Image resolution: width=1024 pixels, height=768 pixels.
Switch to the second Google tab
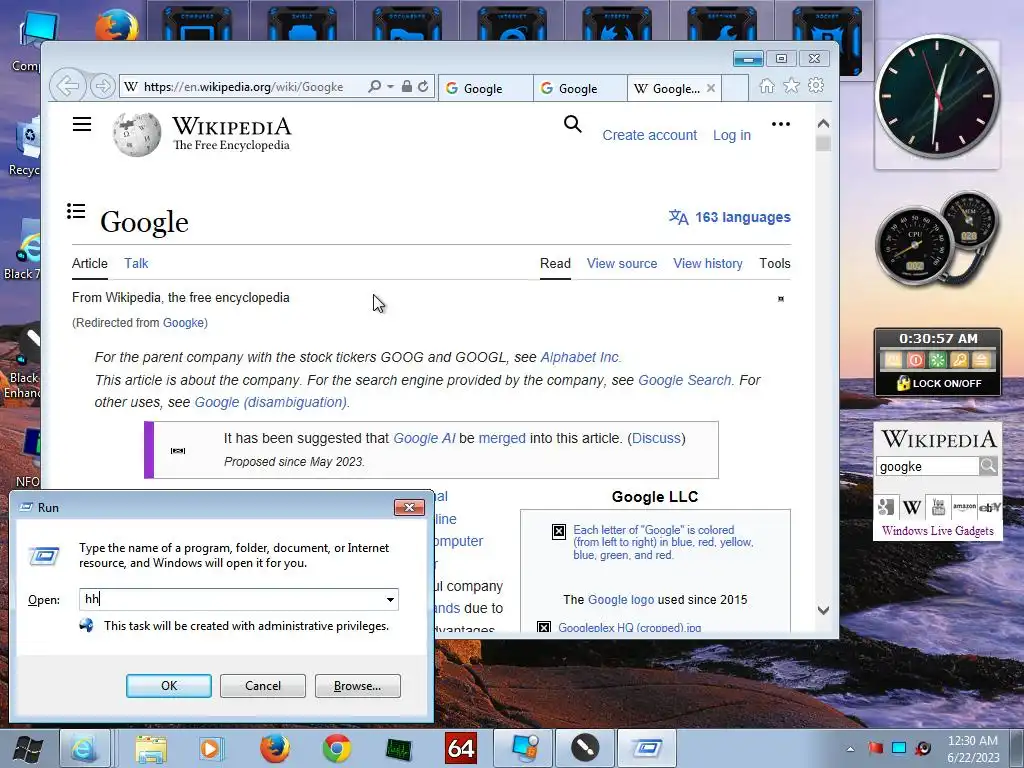[x=580, y=88]
